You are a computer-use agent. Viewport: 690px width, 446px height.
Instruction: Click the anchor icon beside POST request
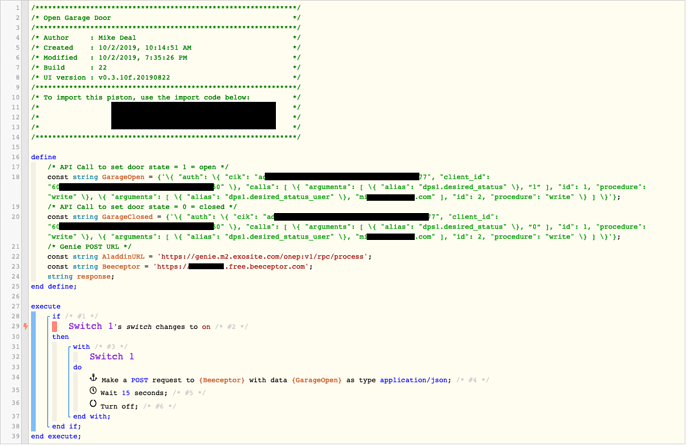(x=93, y=377)
